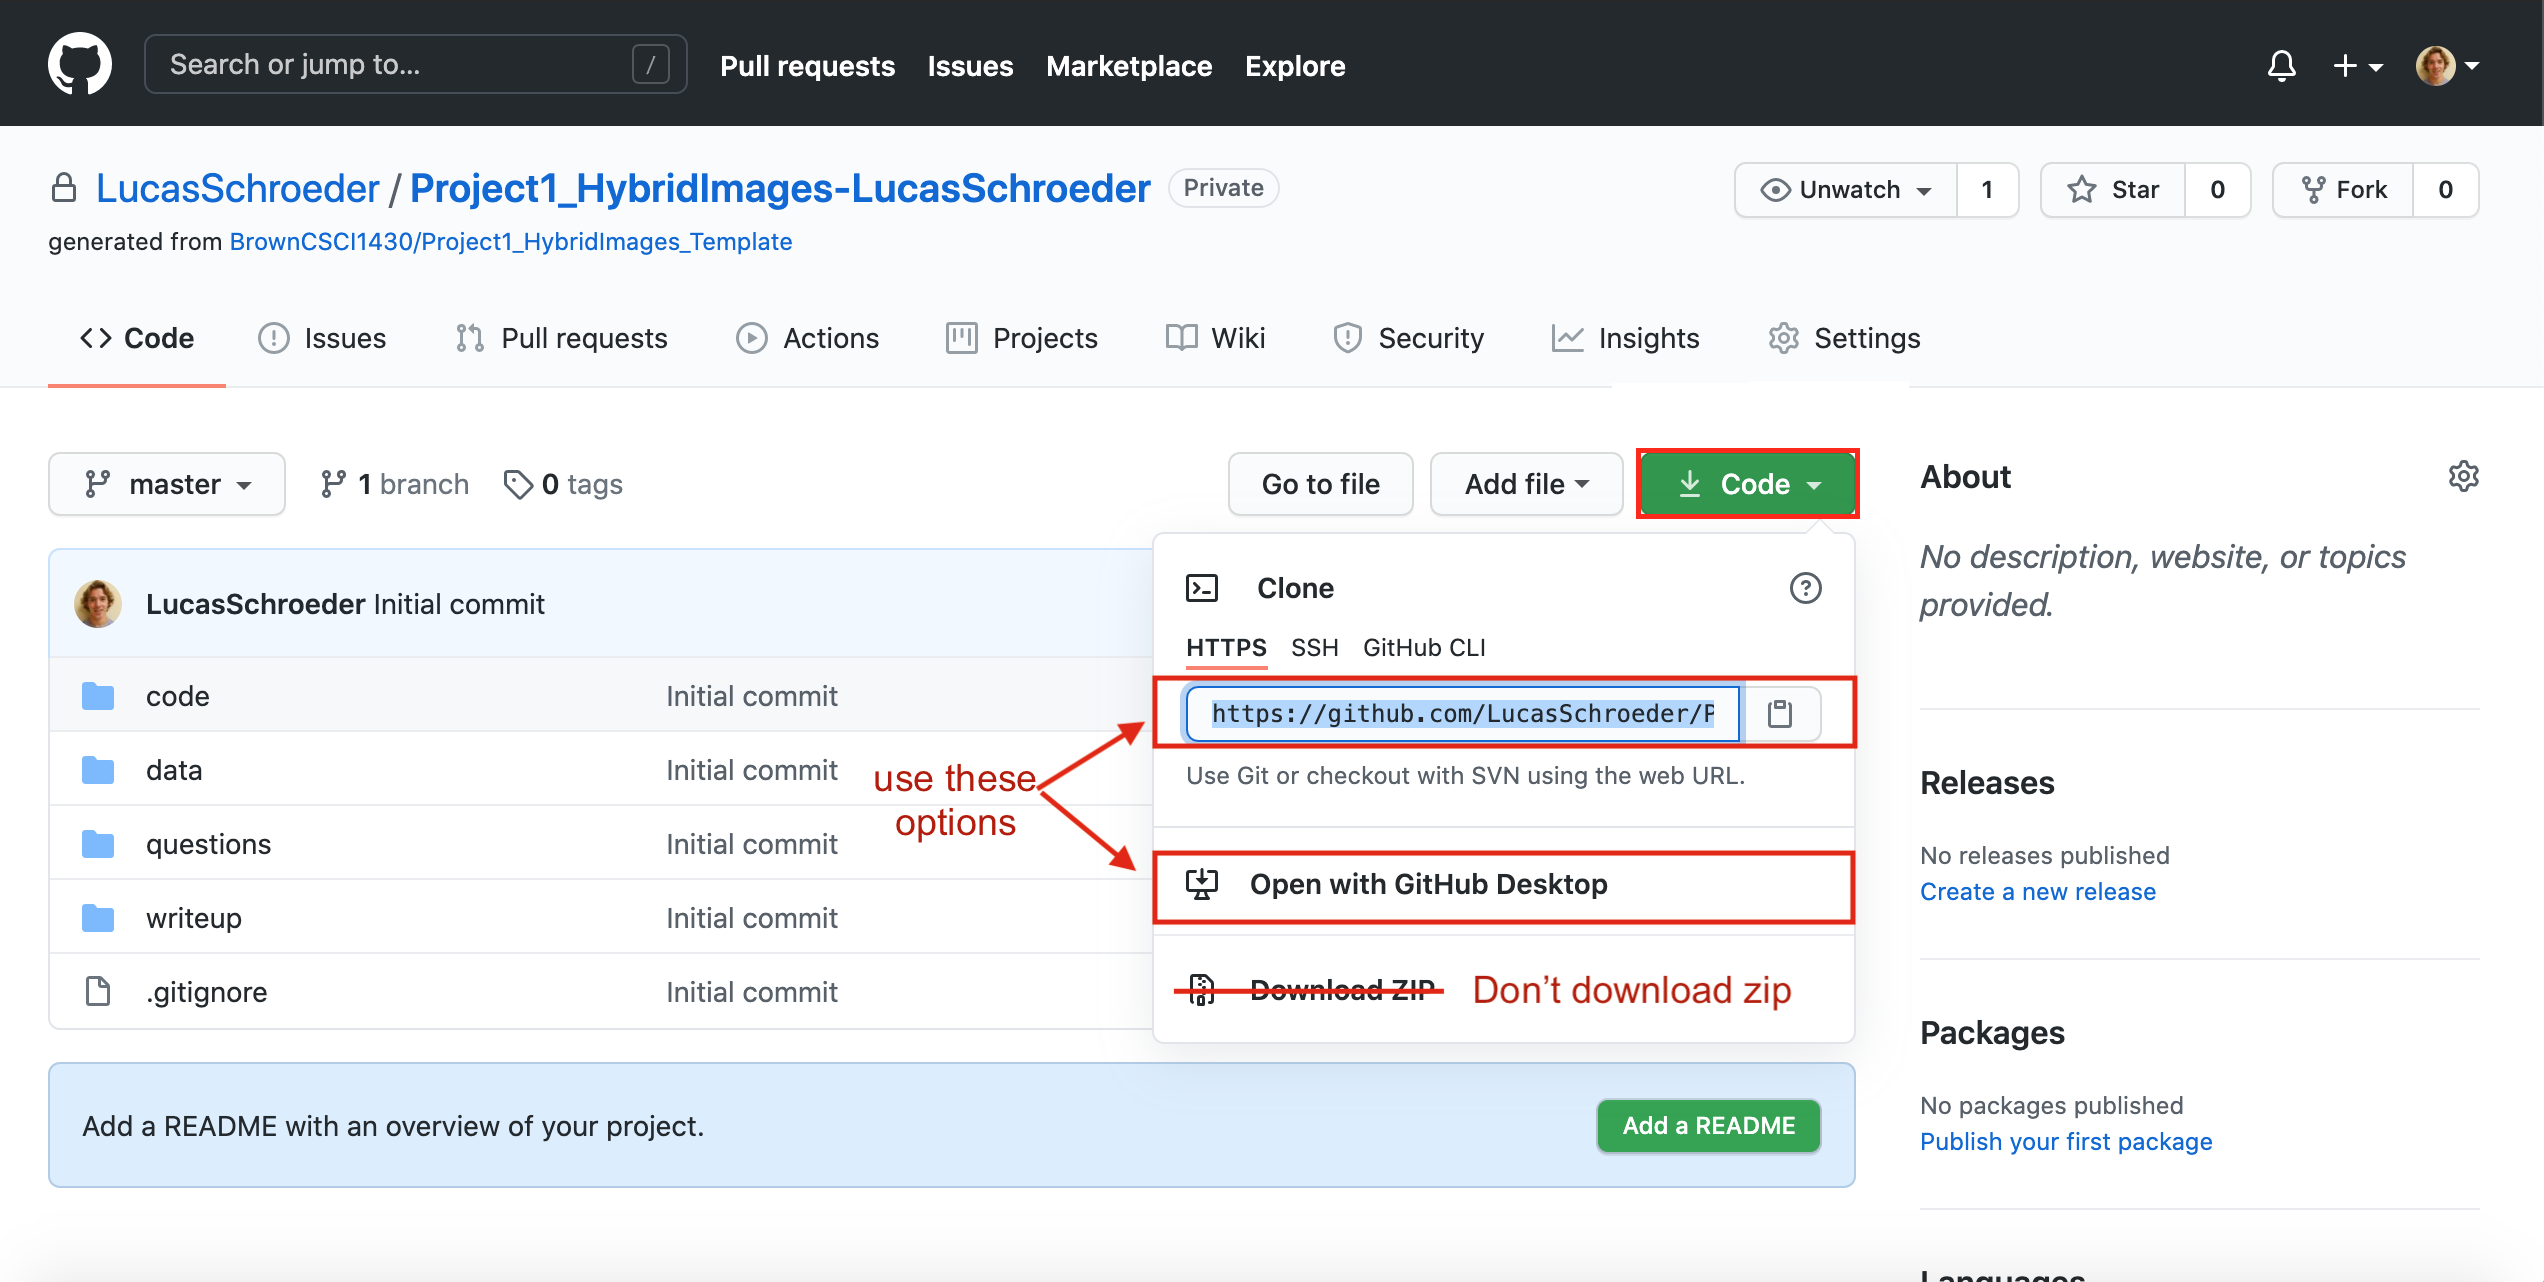Click the .gitignore file icon
The image size is (2544, 1282).
tap(97, 991)
